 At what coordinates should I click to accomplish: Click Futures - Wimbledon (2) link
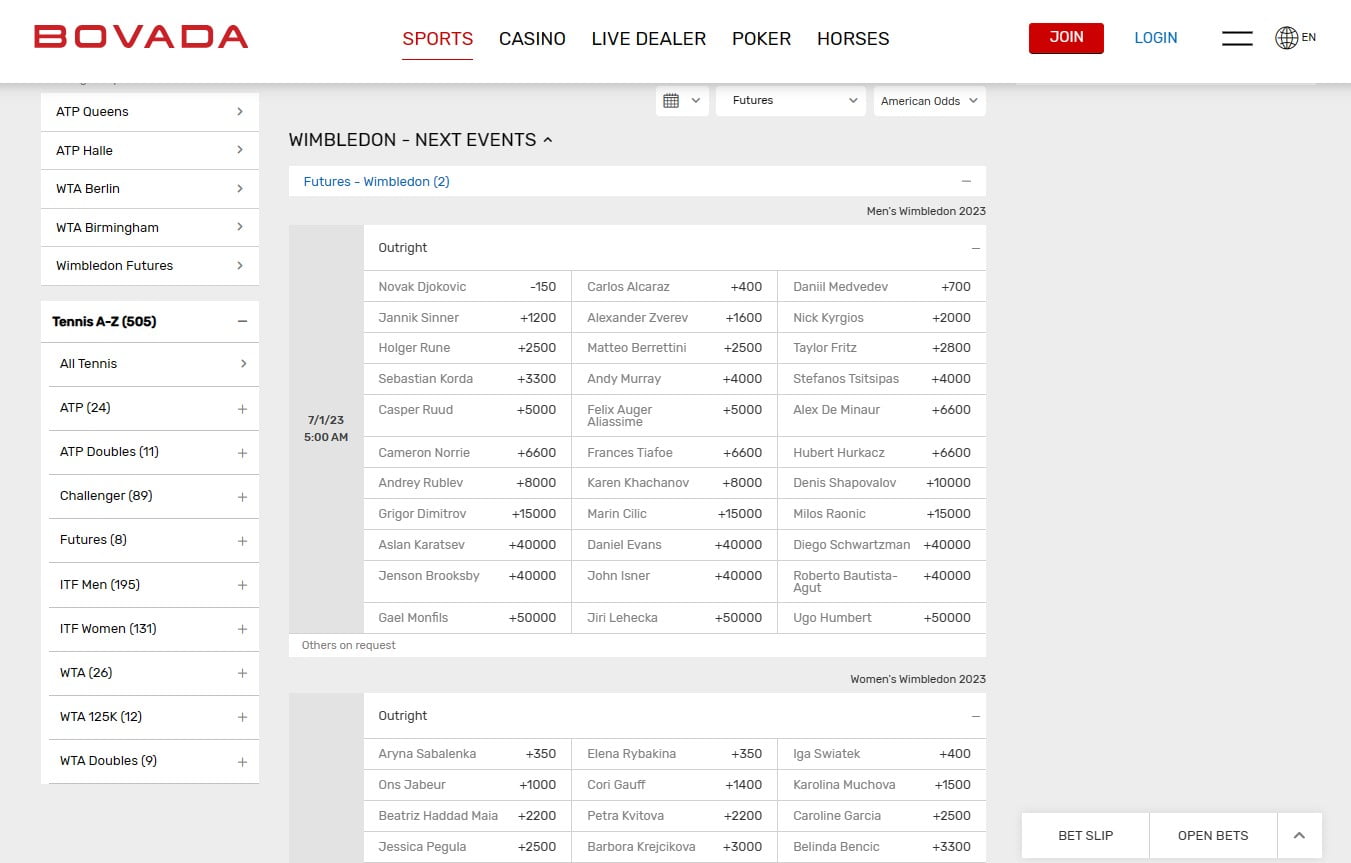[376, 182]
